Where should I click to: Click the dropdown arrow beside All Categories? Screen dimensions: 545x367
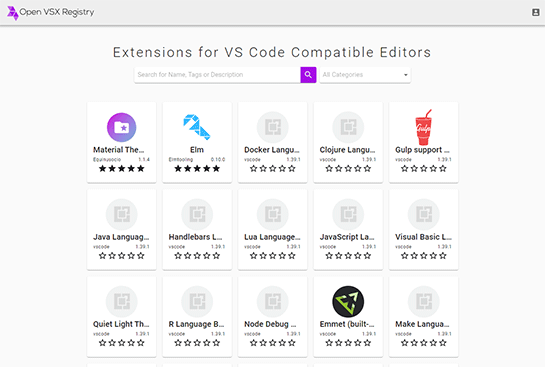pos(405,75)
